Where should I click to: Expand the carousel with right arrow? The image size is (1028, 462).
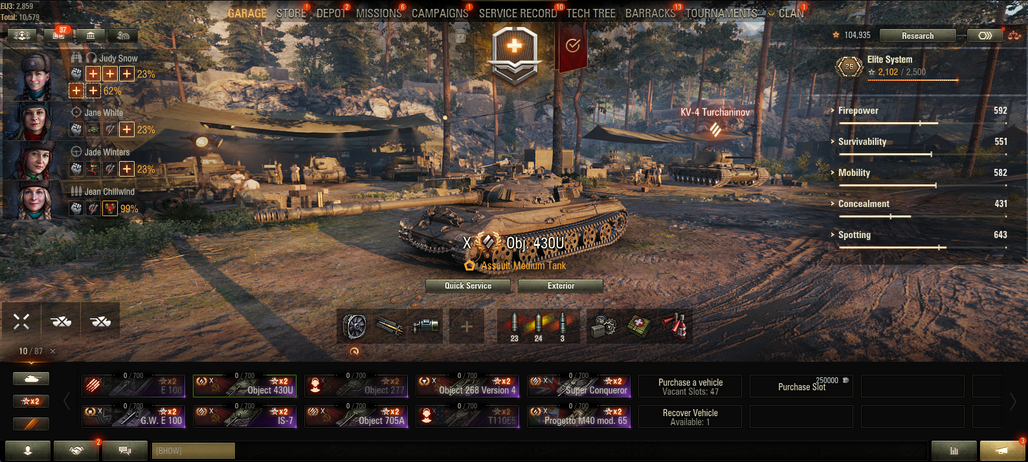click(1013, 400)
